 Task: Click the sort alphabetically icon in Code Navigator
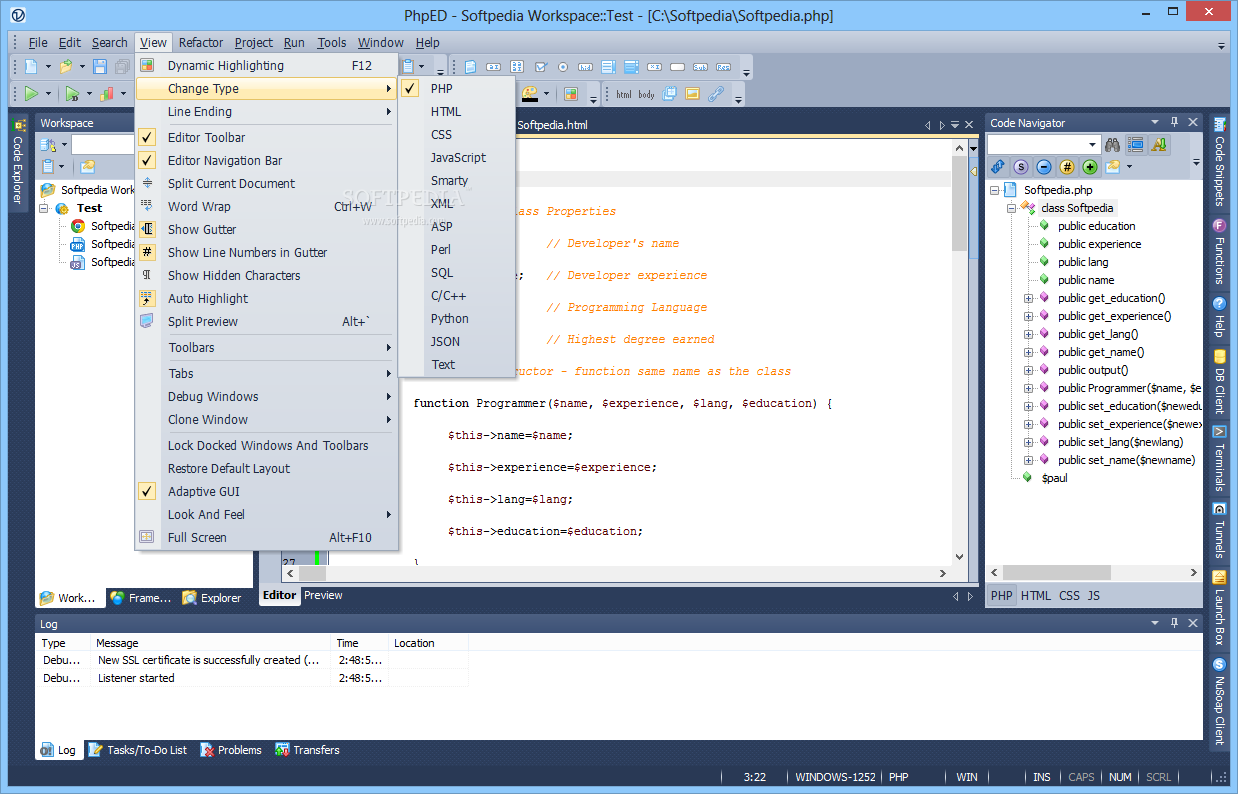click(x=1158, y=145)
